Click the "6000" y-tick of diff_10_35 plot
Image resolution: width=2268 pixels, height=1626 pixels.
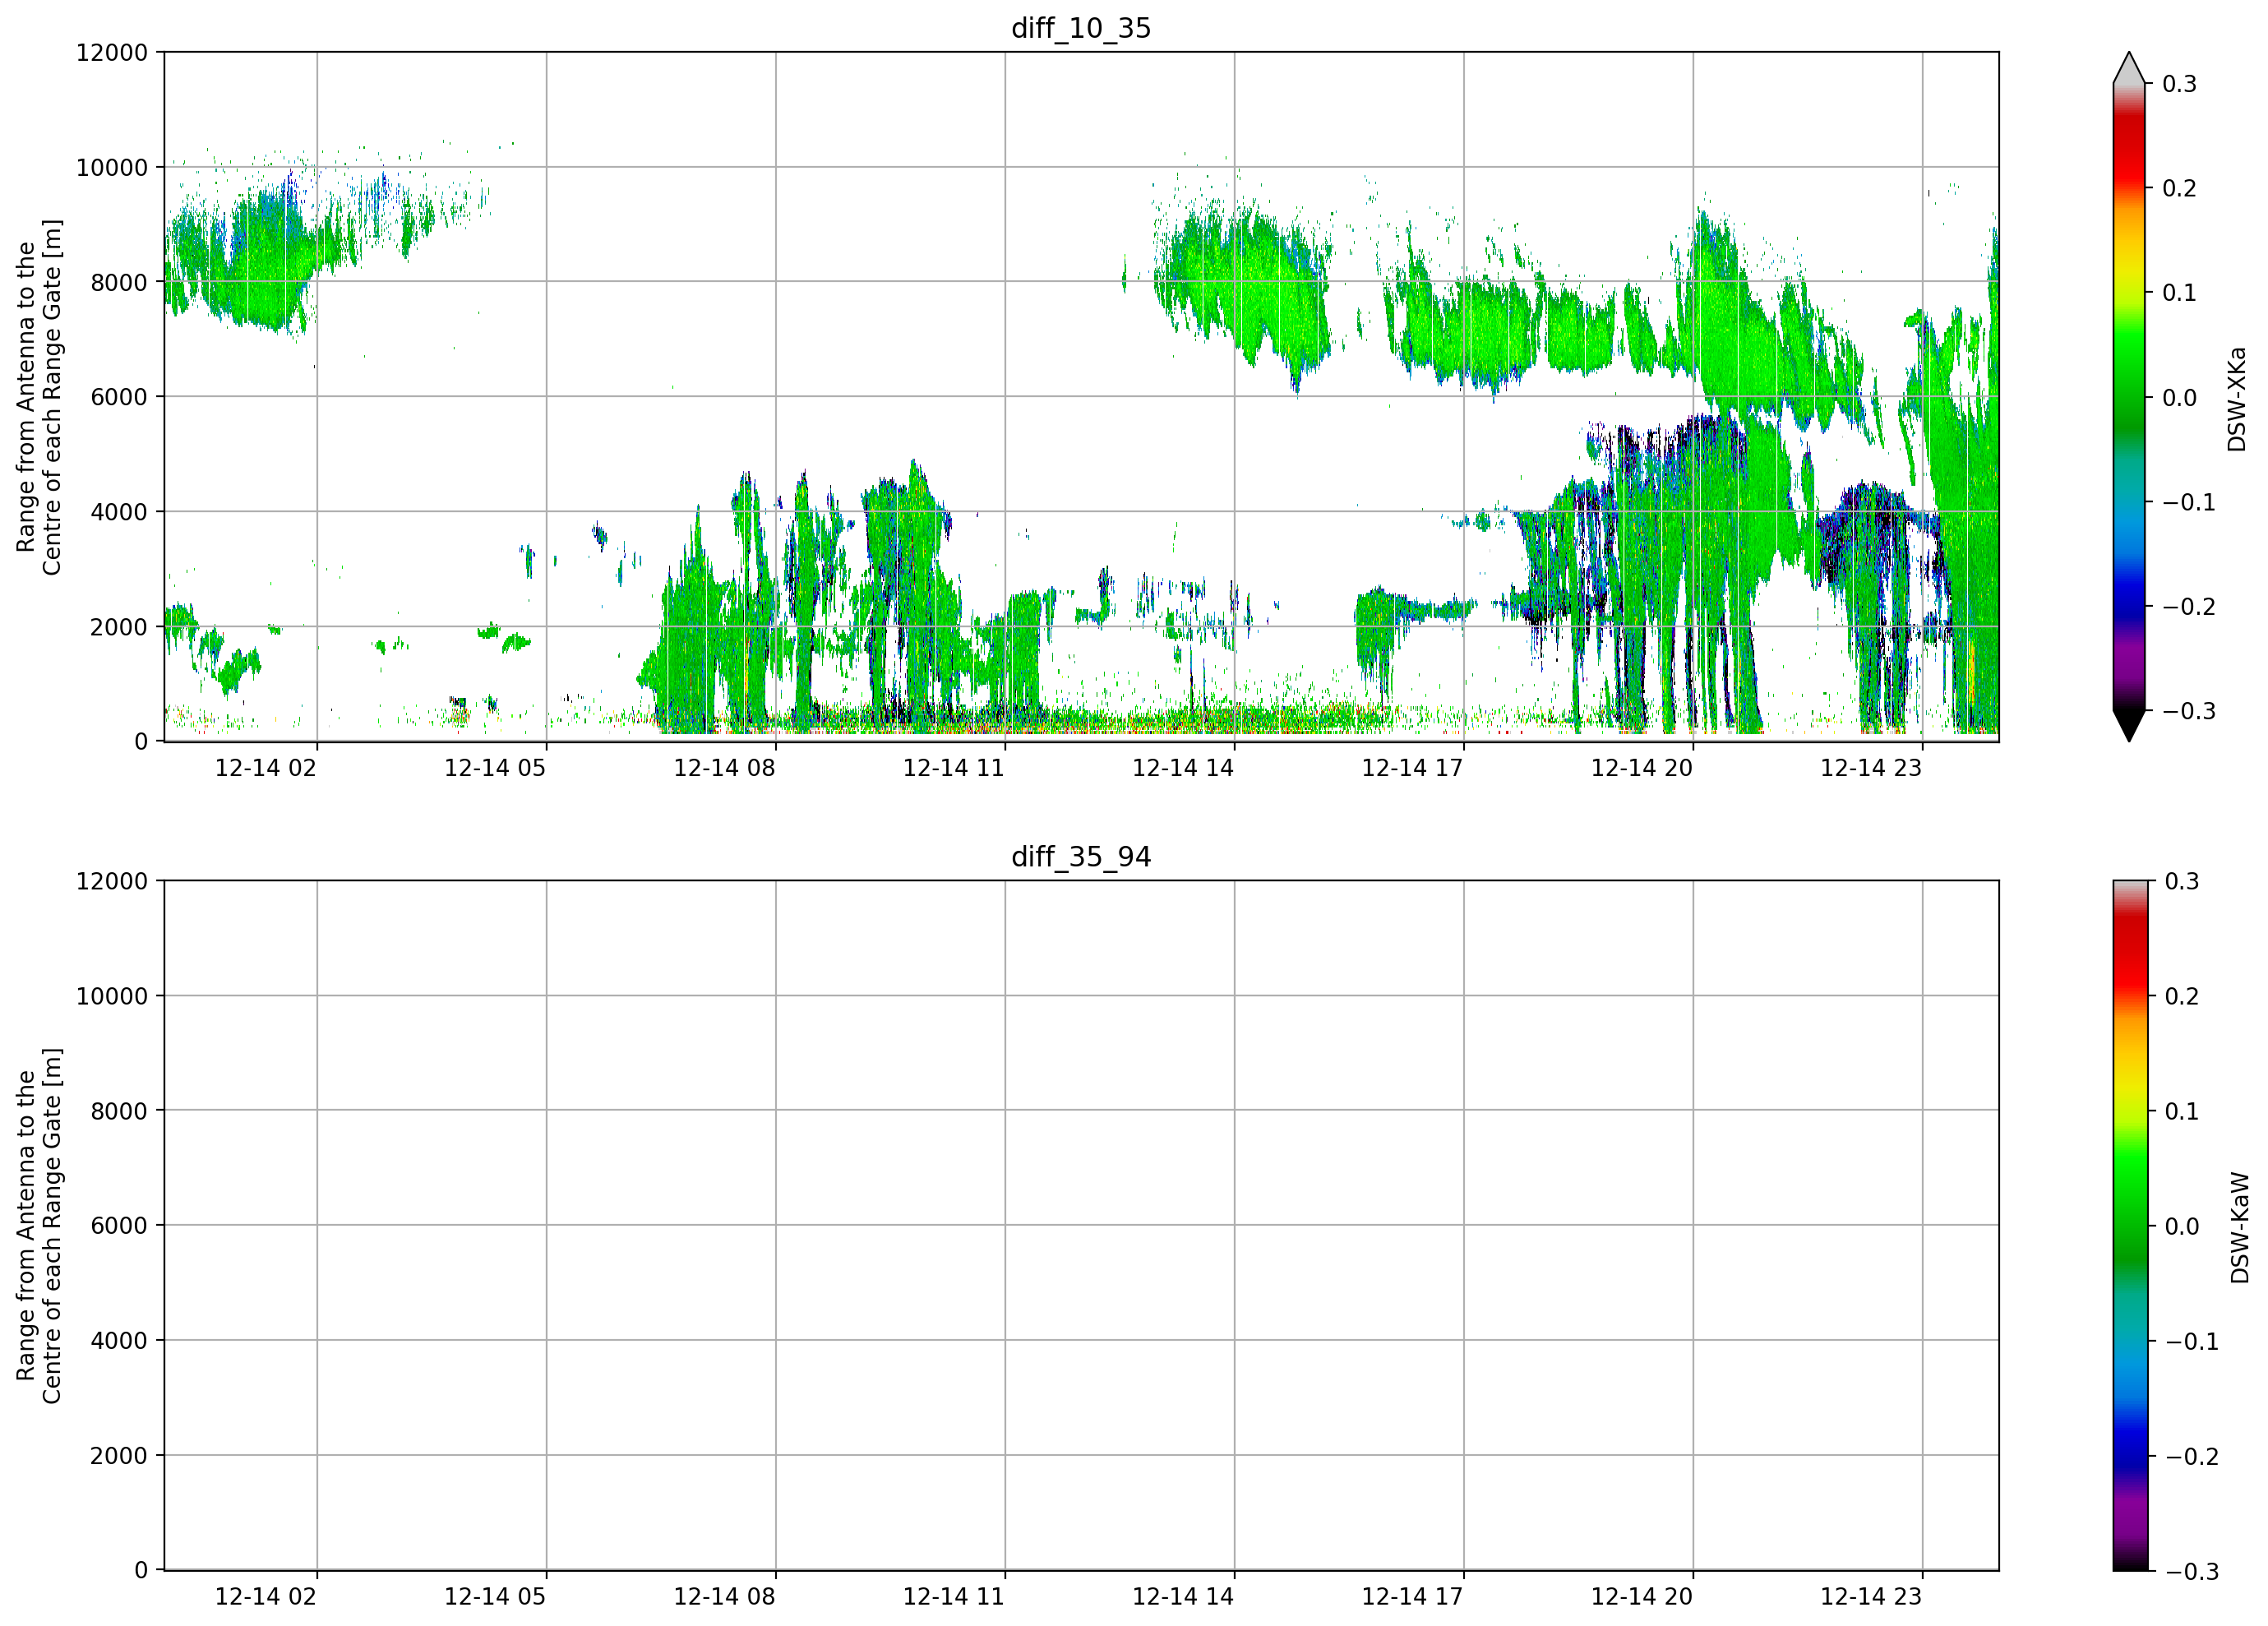pyautogui.click(x=119, y=397)
